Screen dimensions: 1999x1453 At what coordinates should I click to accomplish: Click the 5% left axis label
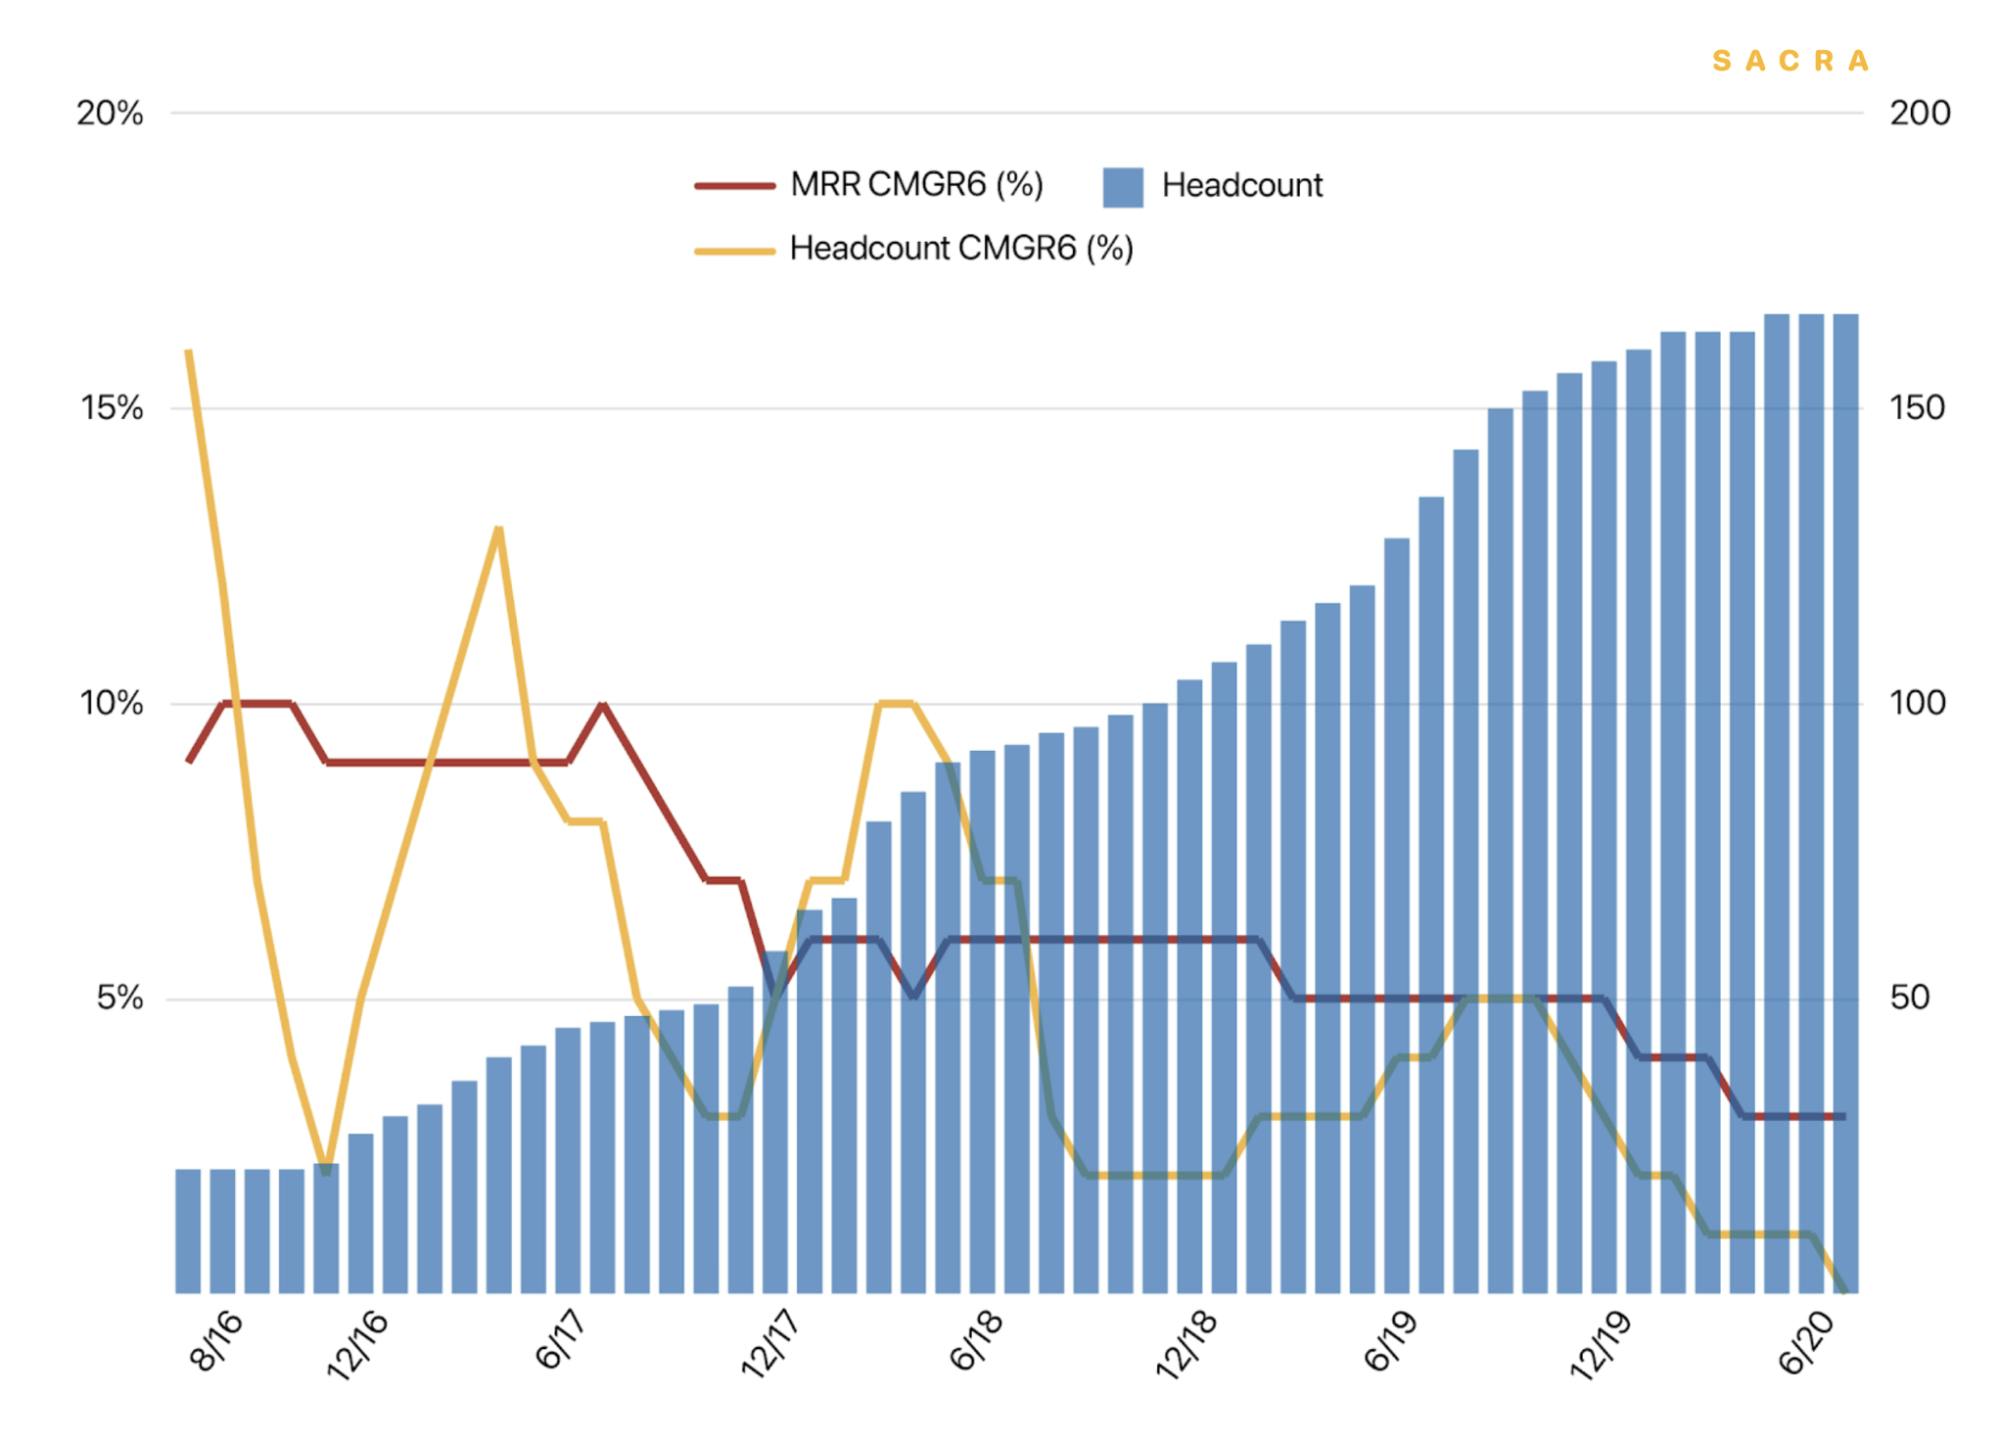click(120, 998)
